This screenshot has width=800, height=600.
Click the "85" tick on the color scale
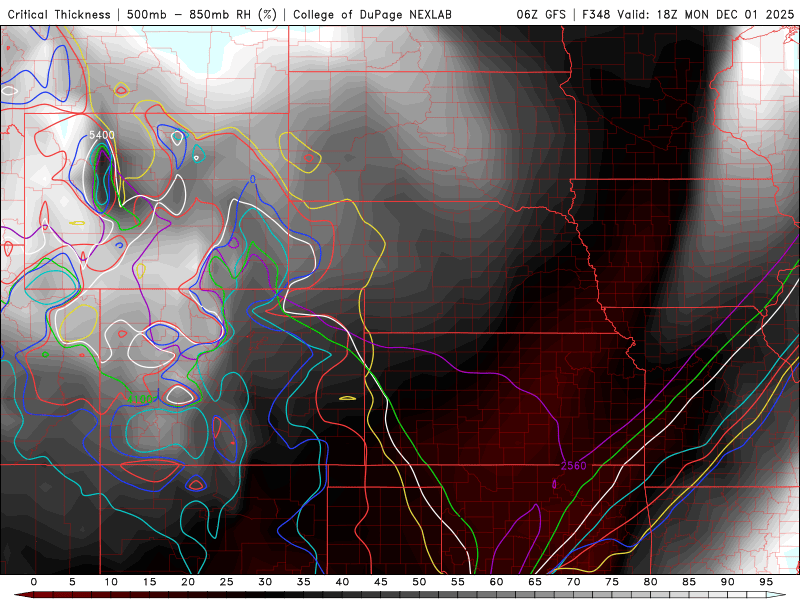[688, 582]
